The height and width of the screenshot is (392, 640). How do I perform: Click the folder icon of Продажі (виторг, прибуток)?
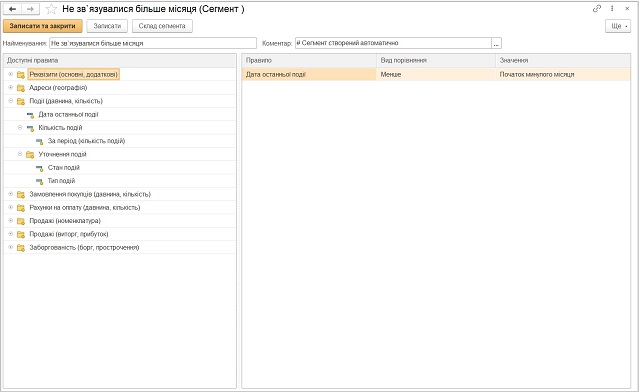[21, 235]
